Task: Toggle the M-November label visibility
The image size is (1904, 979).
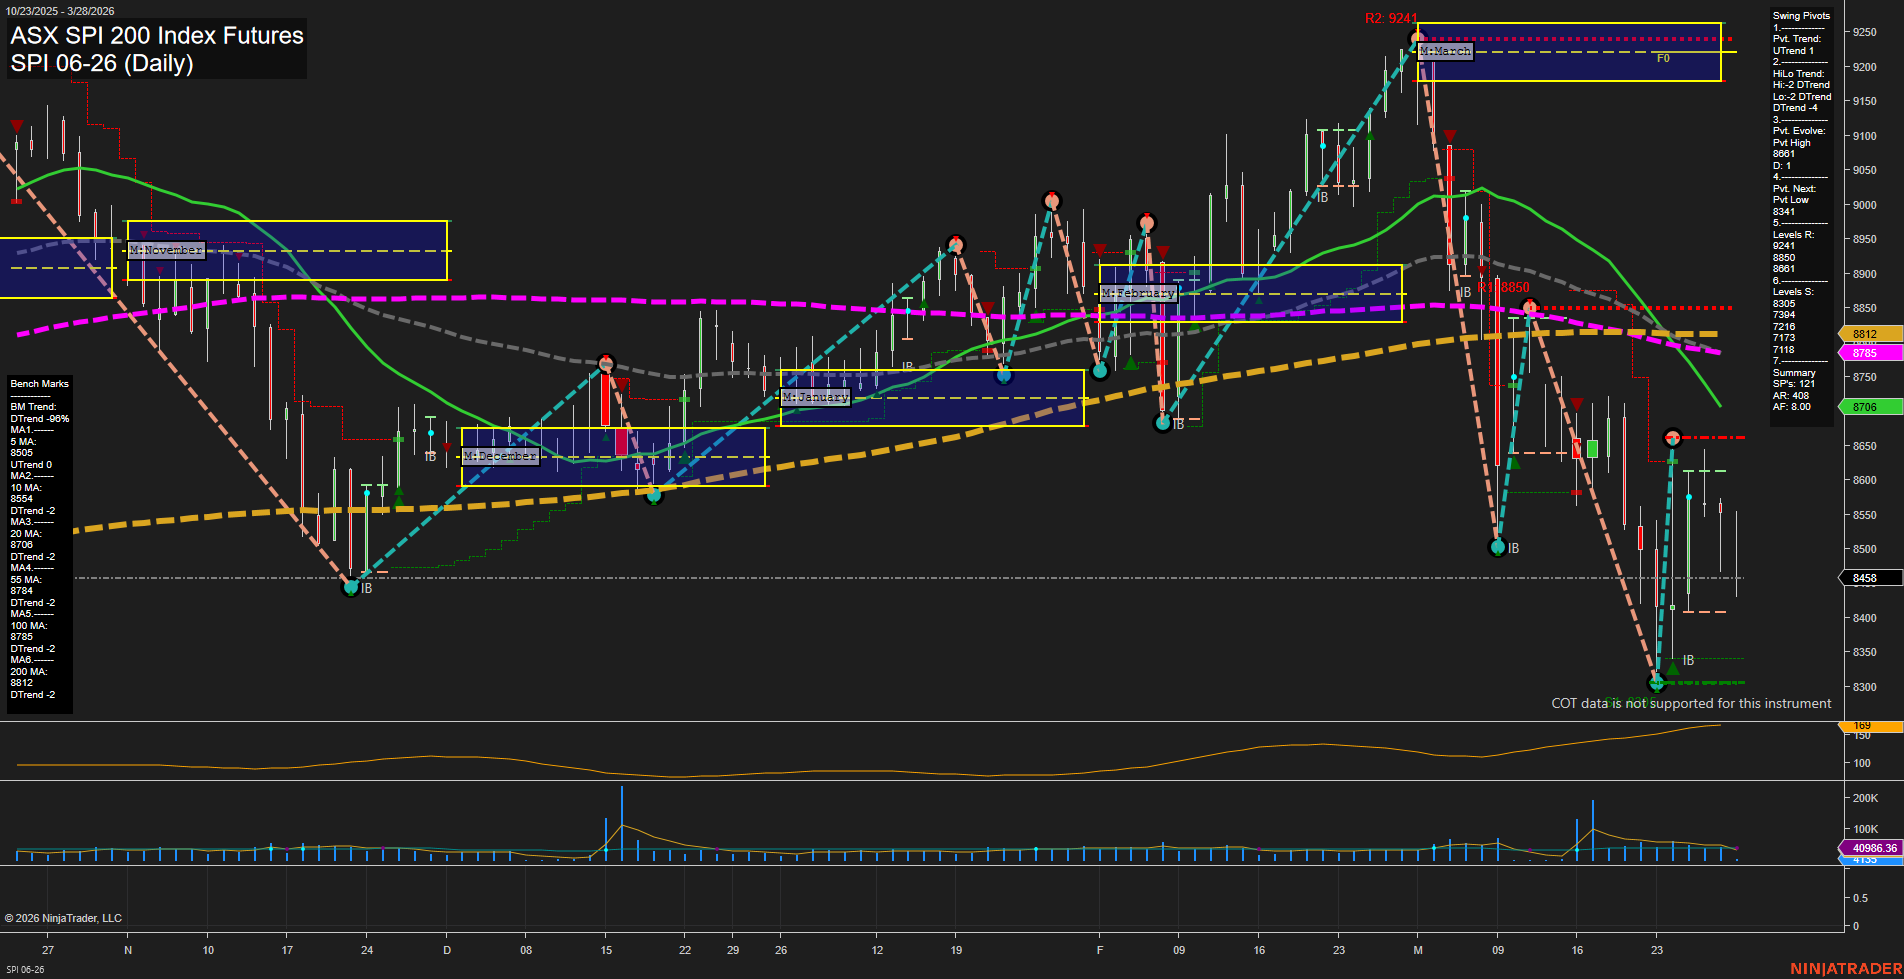Action: 166,249
